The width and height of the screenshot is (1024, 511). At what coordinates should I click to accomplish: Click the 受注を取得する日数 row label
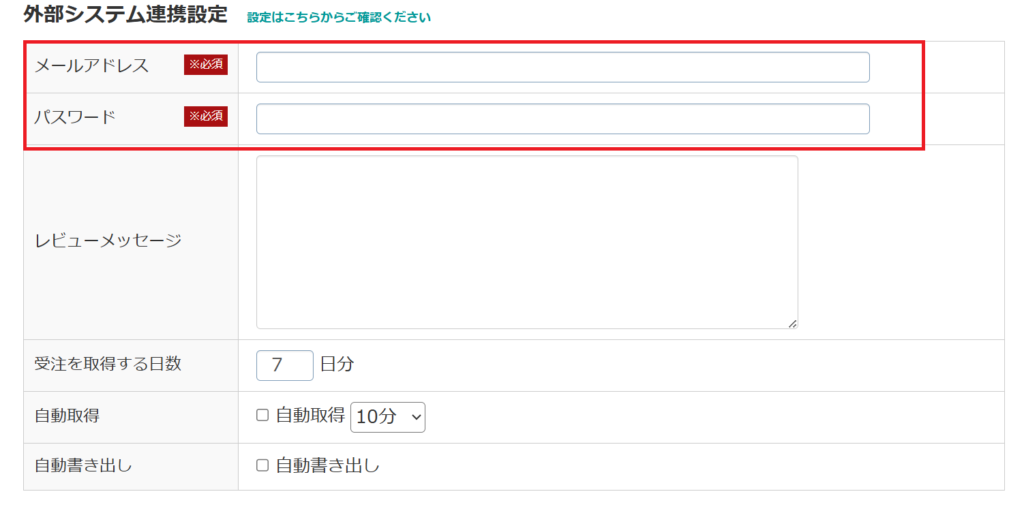coord(108,364)
